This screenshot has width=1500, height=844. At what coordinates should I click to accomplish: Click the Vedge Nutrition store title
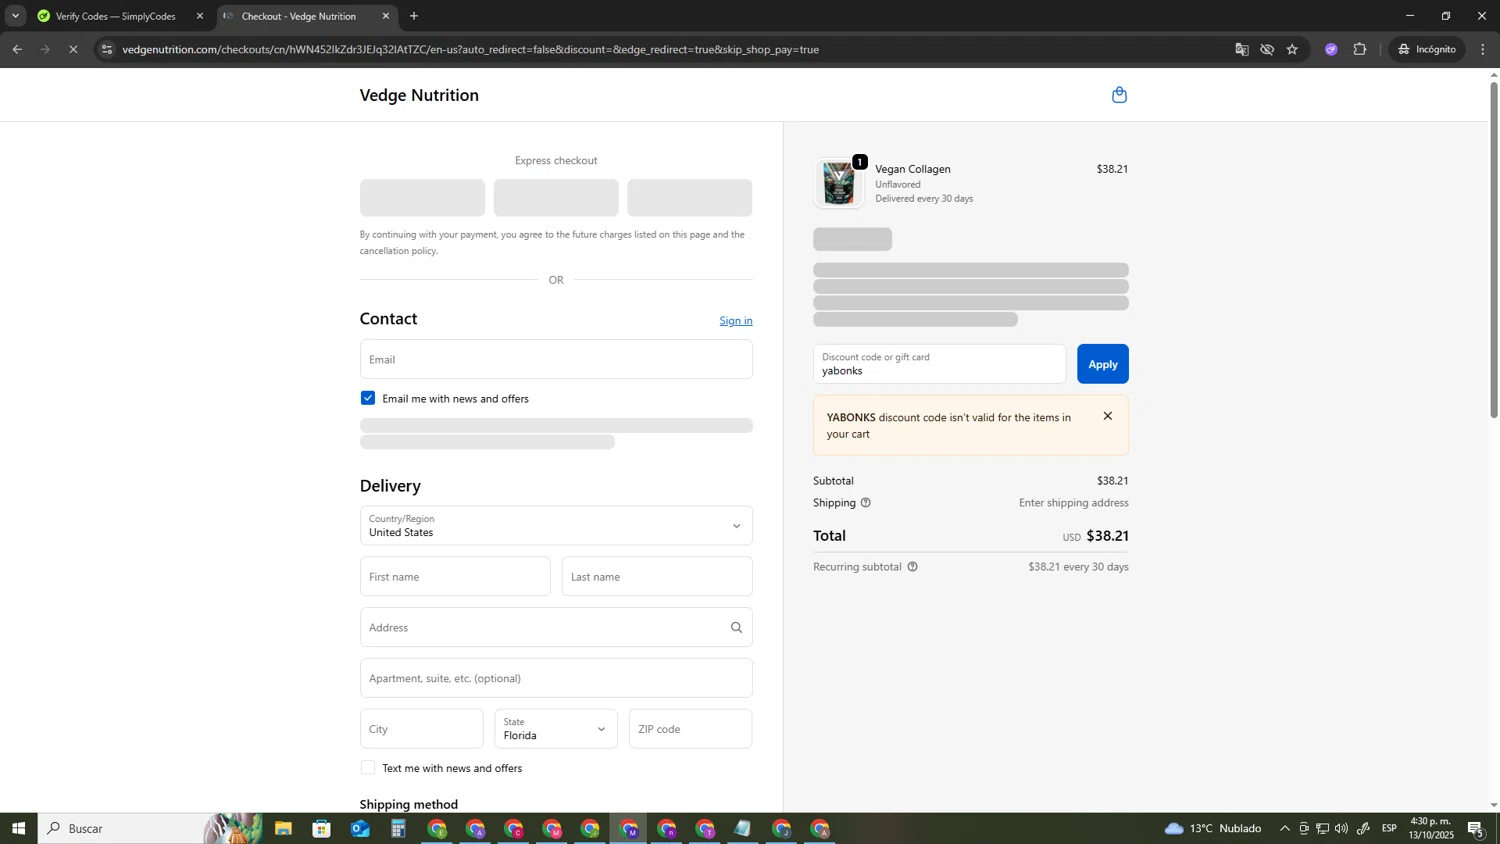coord(419,95)
